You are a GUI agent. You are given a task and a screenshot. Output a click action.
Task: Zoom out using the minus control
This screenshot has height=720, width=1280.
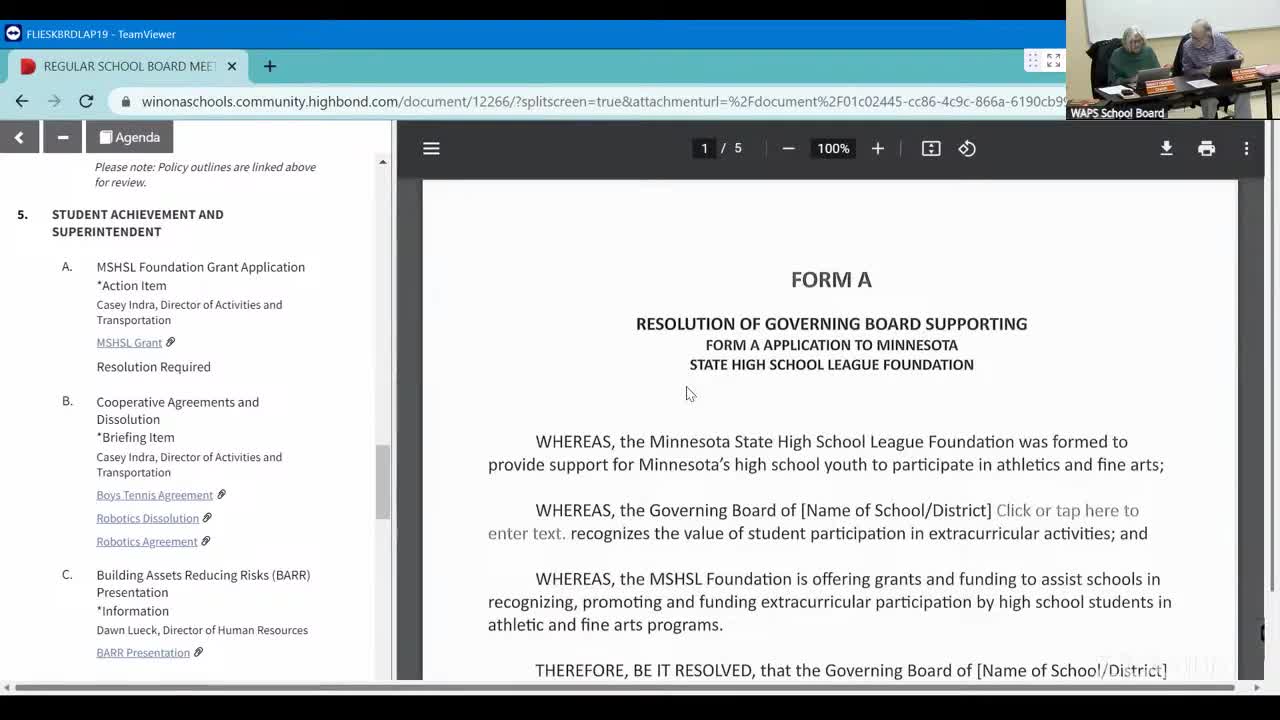tap(788, 148)
